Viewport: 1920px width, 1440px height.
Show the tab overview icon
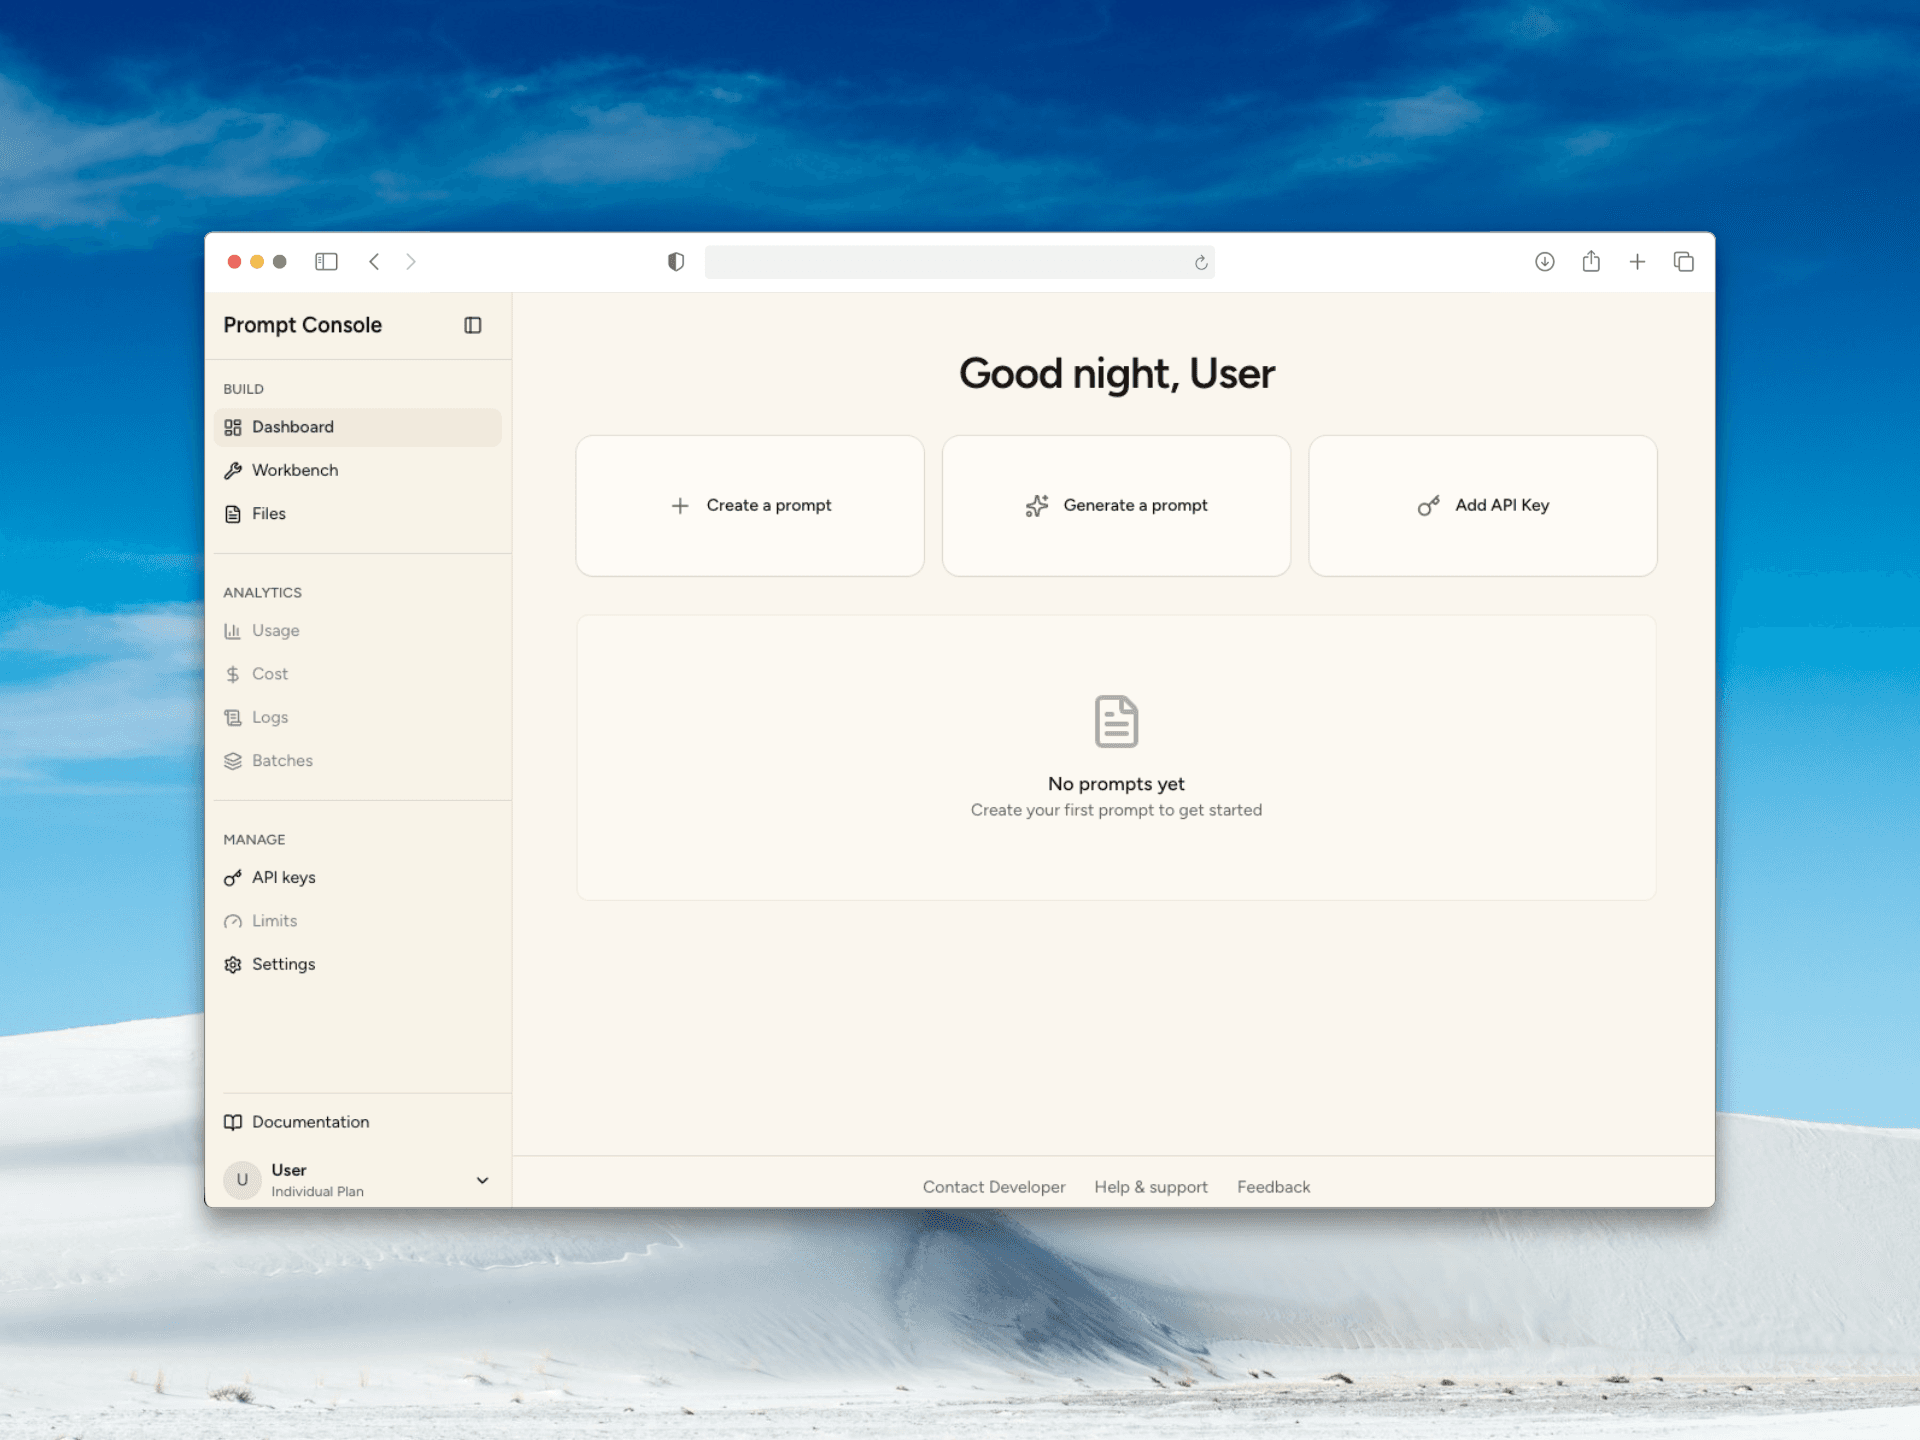click(1683, 262)
